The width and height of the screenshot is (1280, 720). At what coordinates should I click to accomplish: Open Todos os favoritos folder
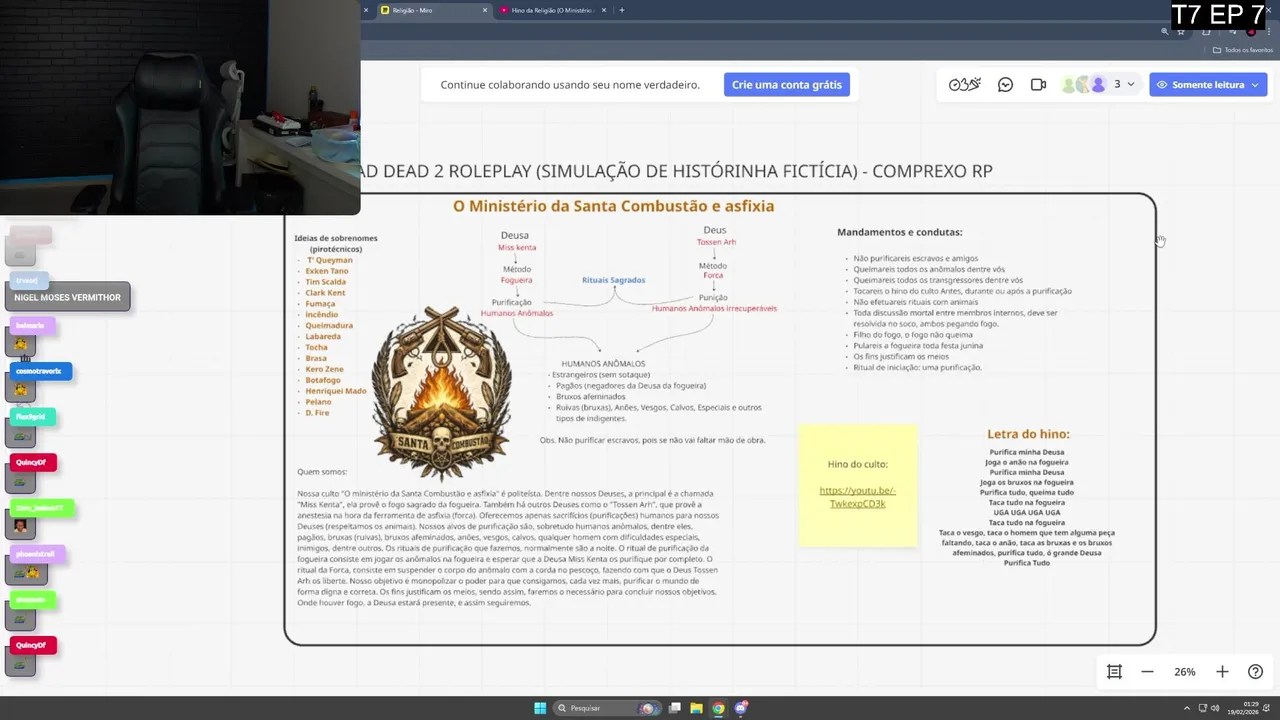coord(1243,50)
